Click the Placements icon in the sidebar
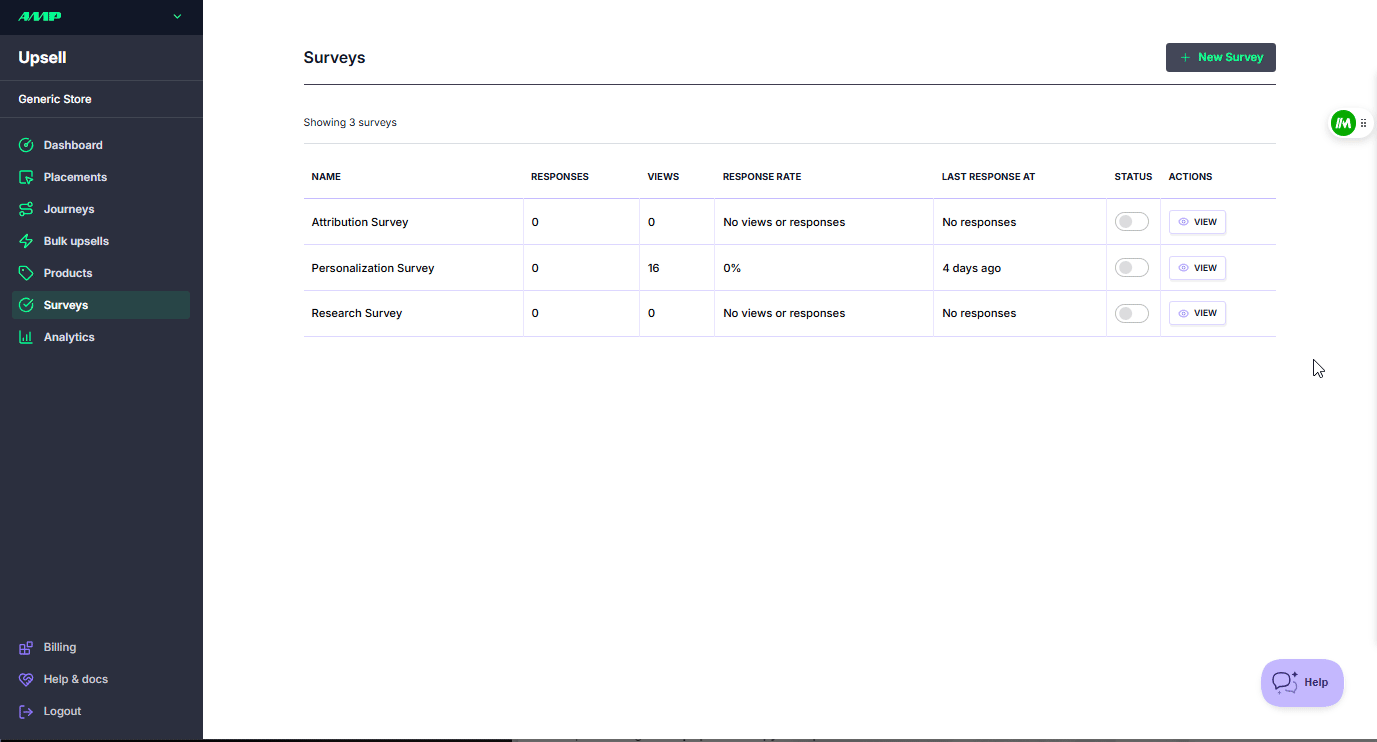The image size is (1377, 742). point(26,177)
